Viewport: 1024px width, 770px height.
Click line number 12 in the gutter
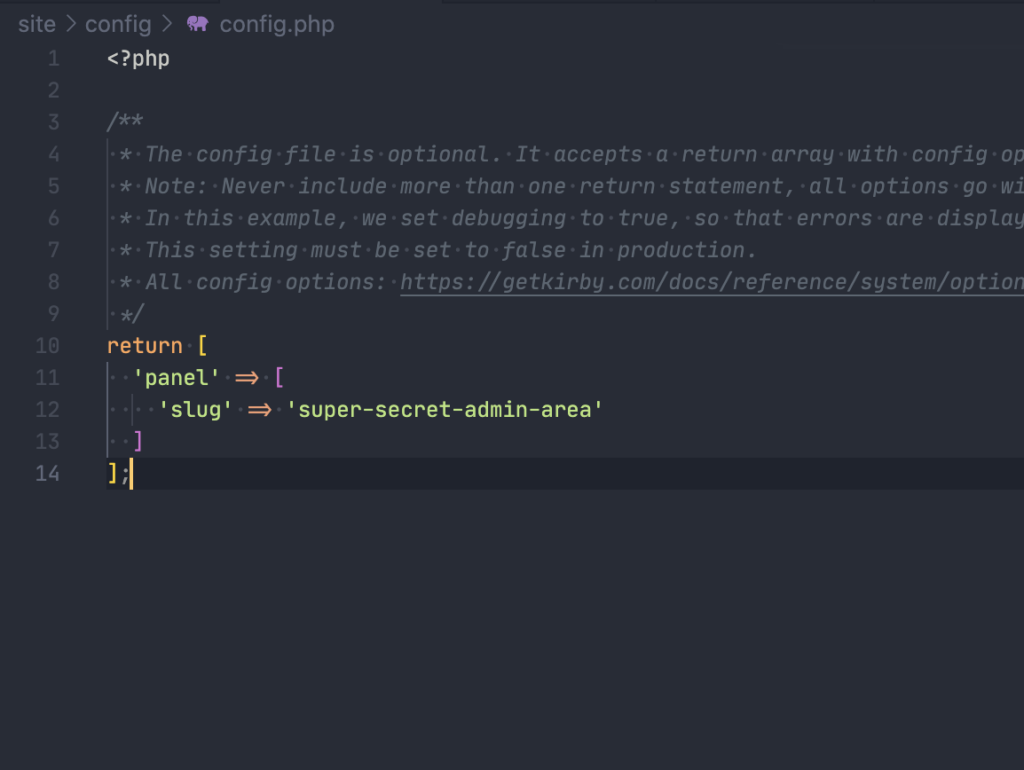point(48,410)
